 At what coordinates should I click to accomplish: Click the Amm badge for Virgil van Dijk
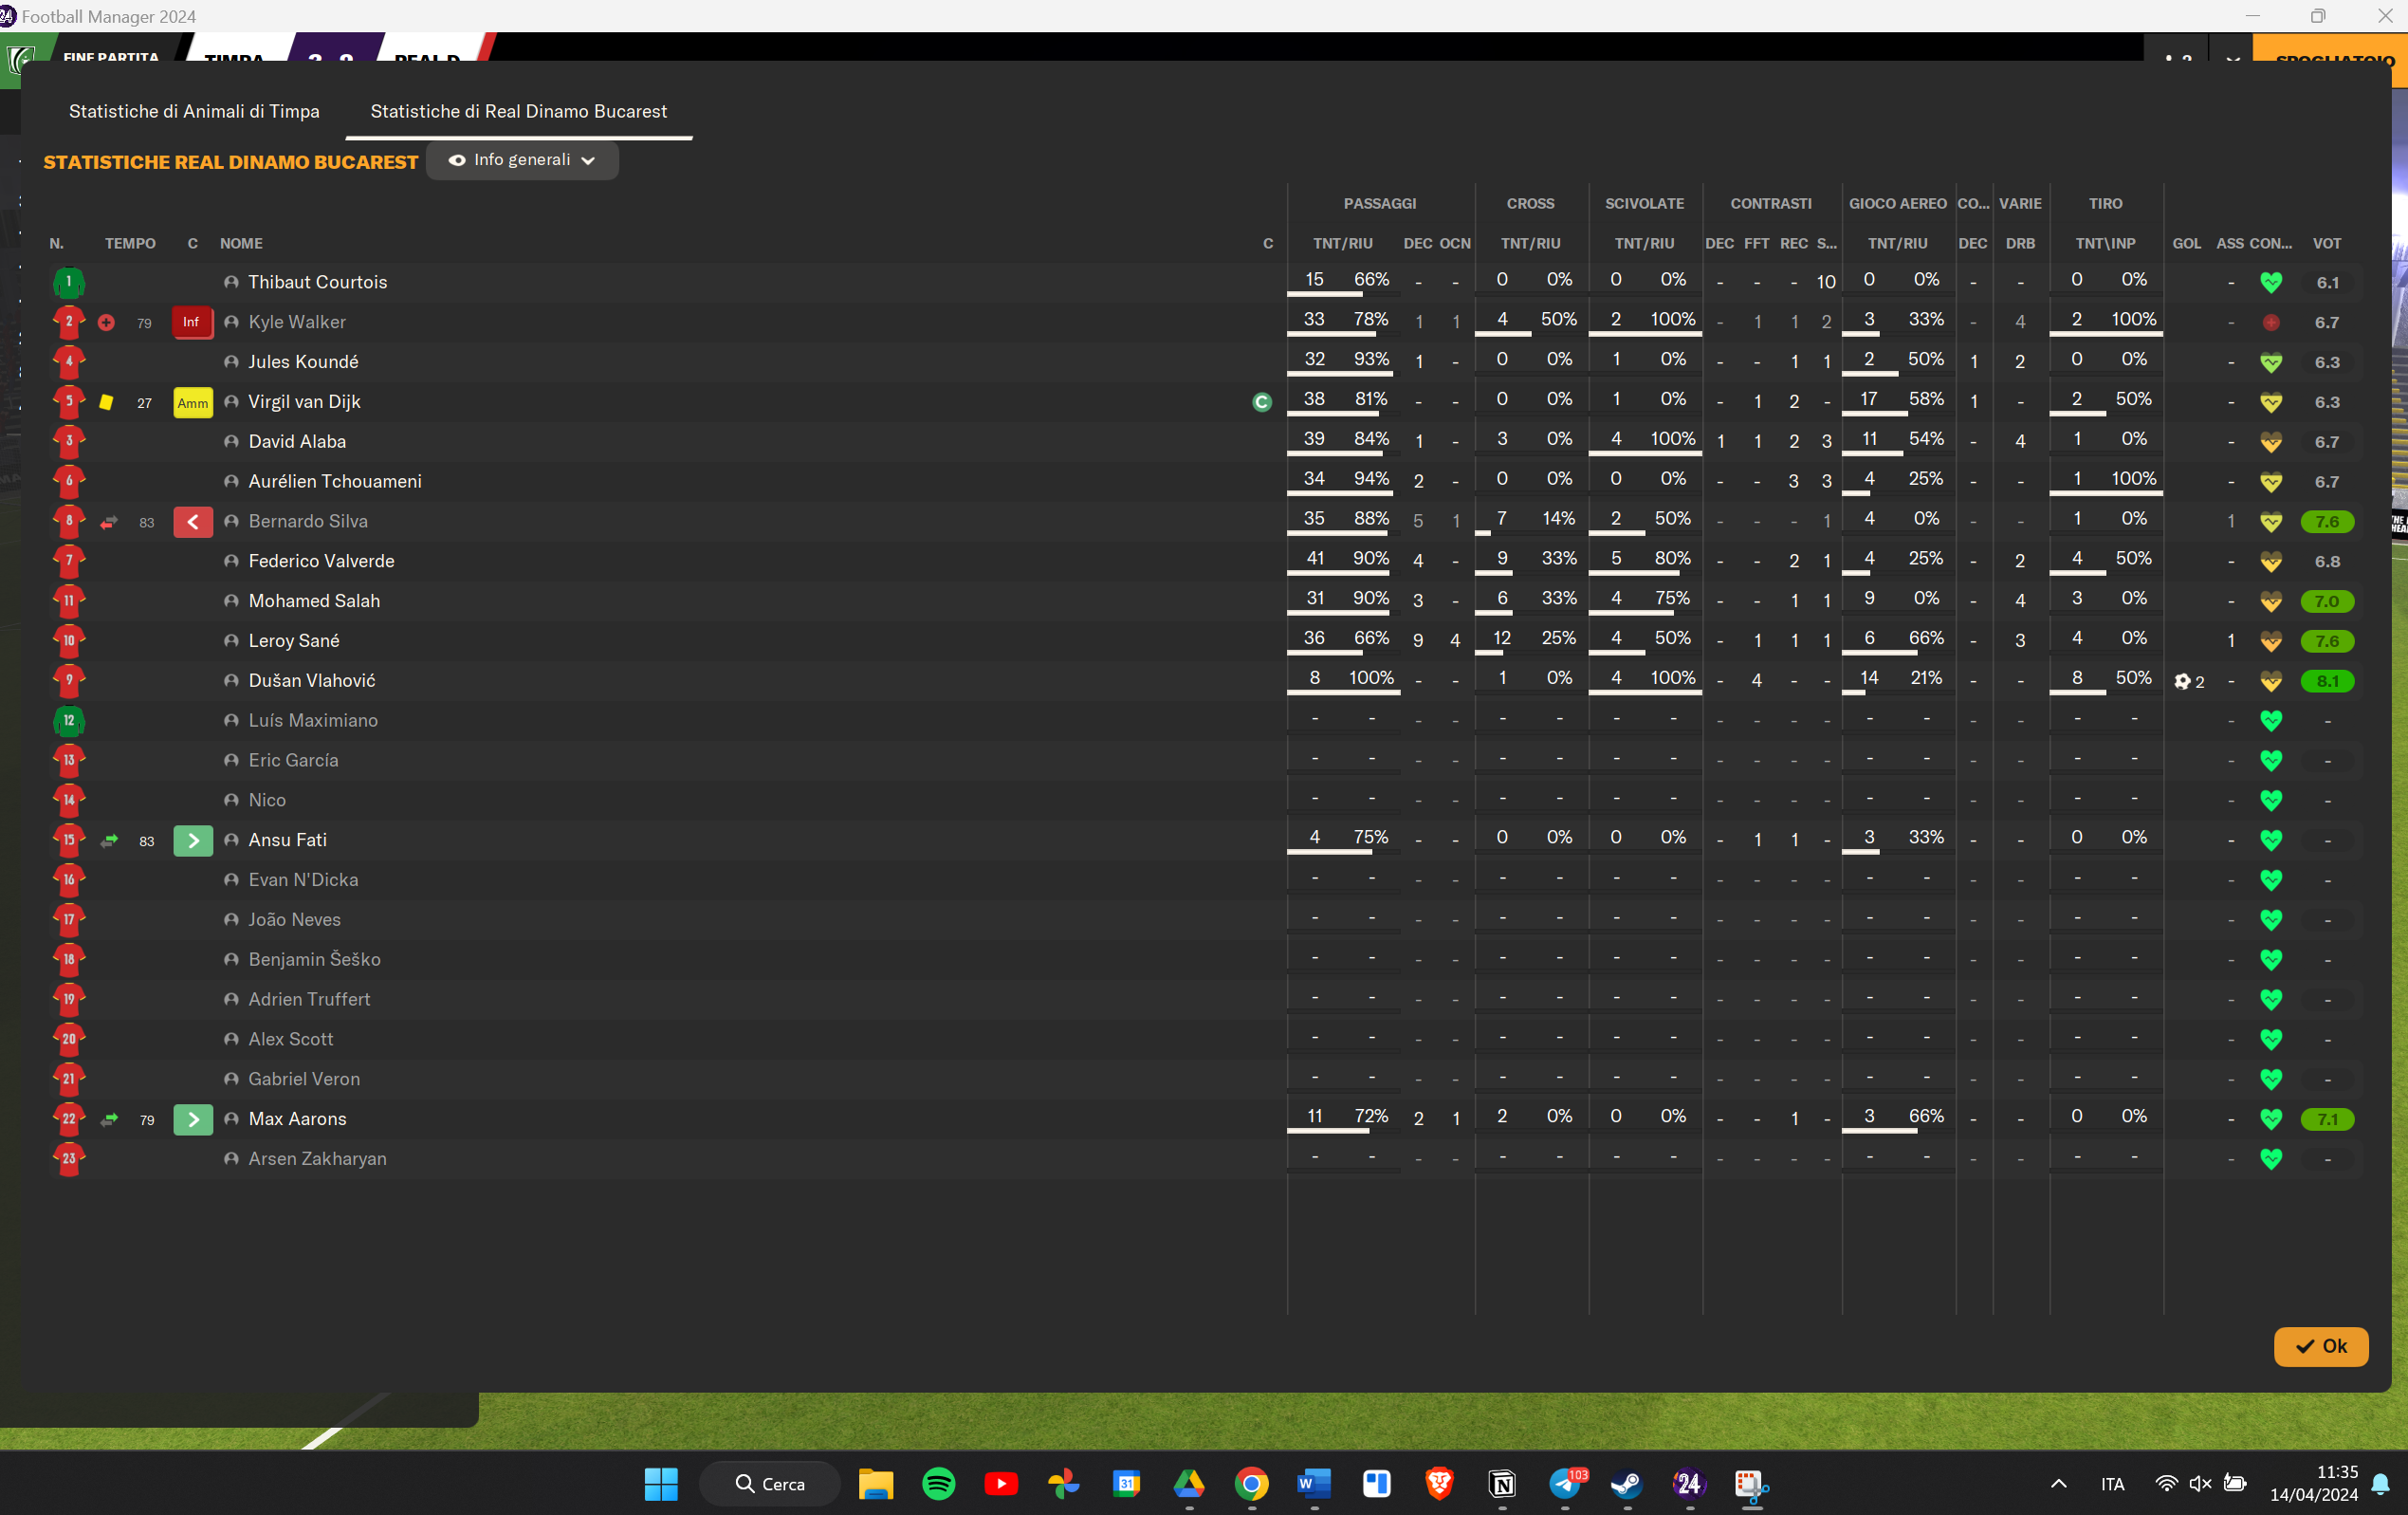point(192,402)
